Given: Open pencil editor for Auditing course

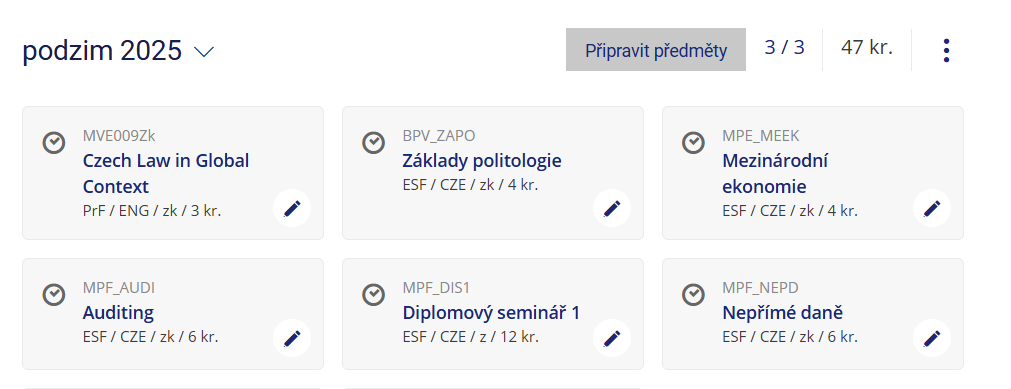Looking at the screenshot, I should click(292, 338).
